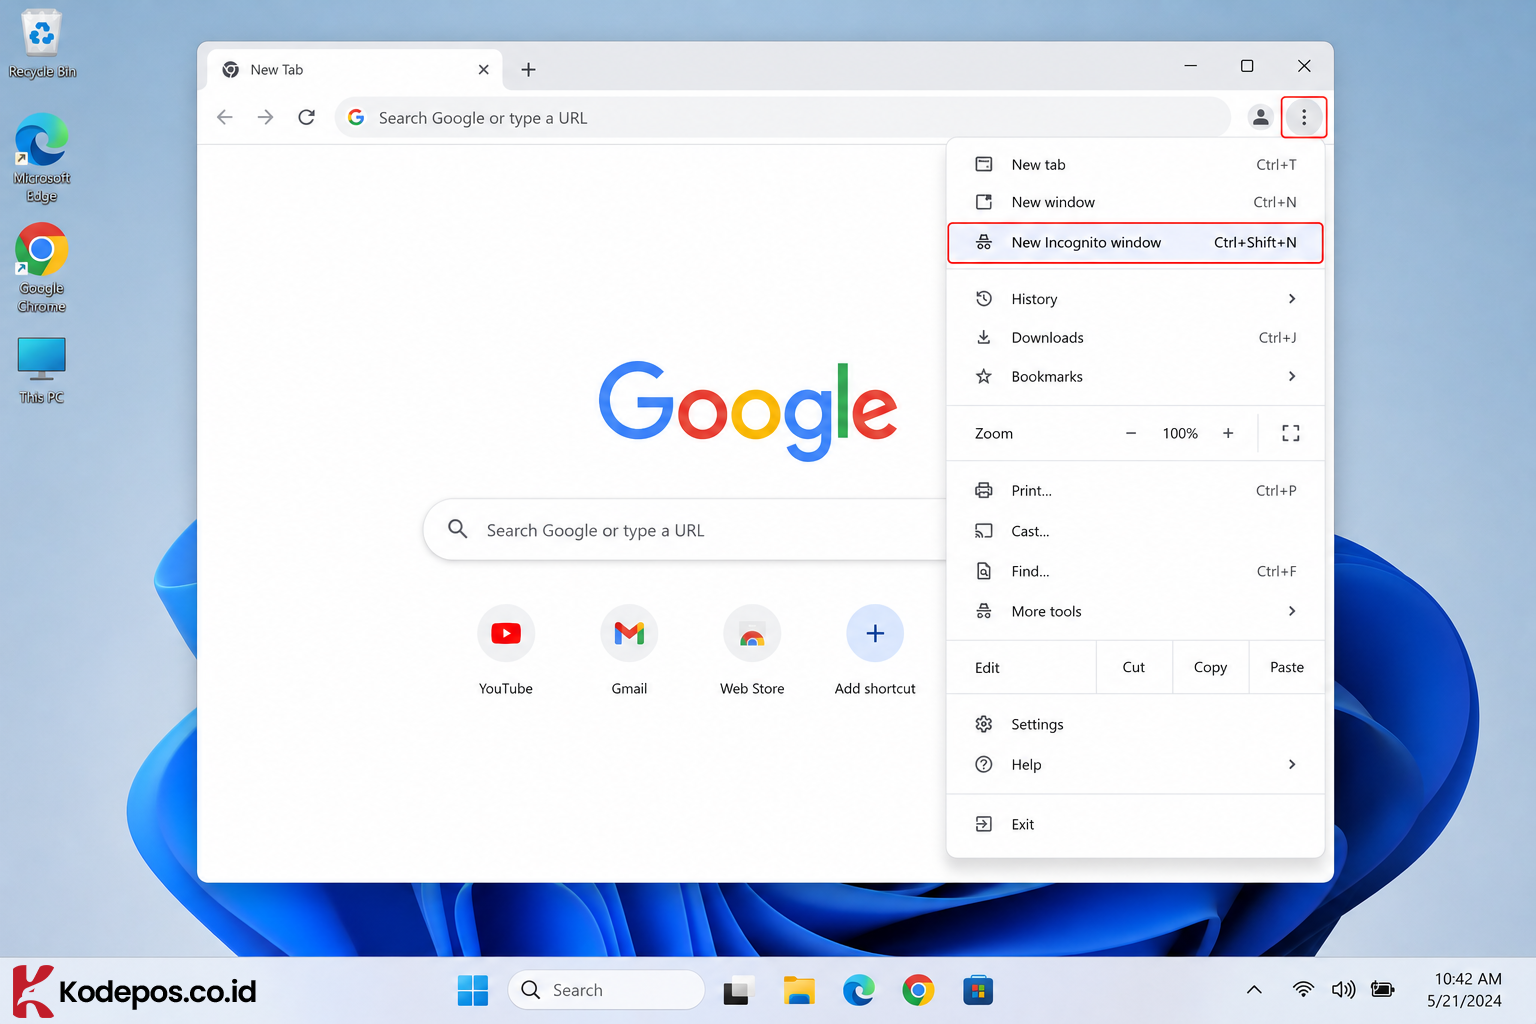
Task: Select Print... menu item
Action: [x=1135, y=490]
